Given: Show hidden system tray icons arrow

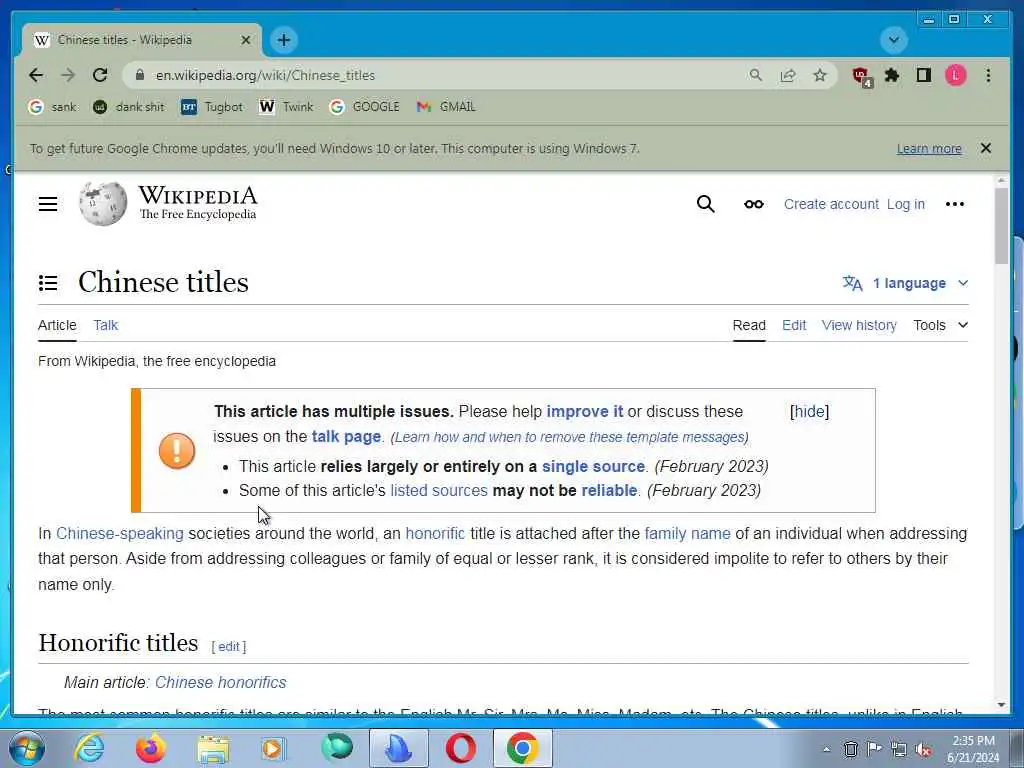Looking at the screenshot, I should 826,749.
